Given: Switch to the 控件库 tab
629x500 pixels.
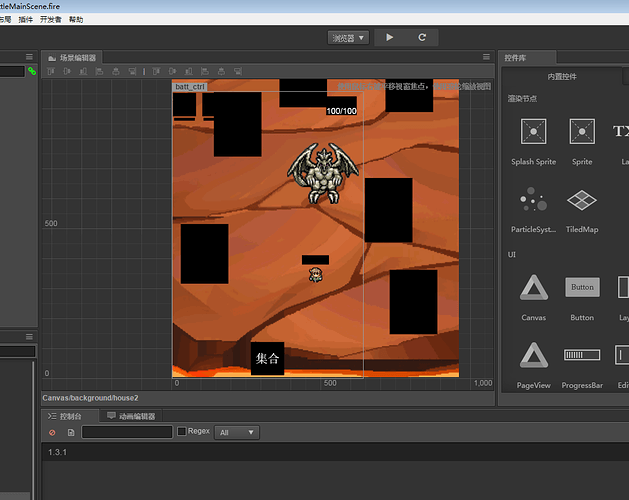Looking at the screenshot, I should [527, 58].
